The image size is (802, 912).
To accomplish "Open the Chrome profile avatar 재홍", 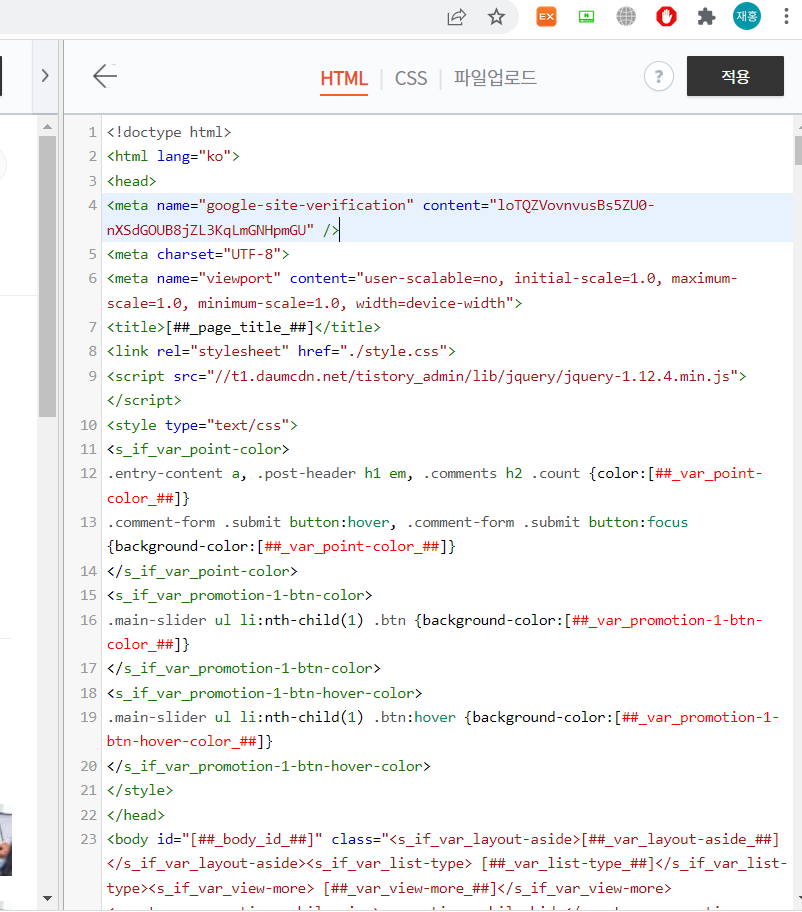I will [x=746, y=16].
